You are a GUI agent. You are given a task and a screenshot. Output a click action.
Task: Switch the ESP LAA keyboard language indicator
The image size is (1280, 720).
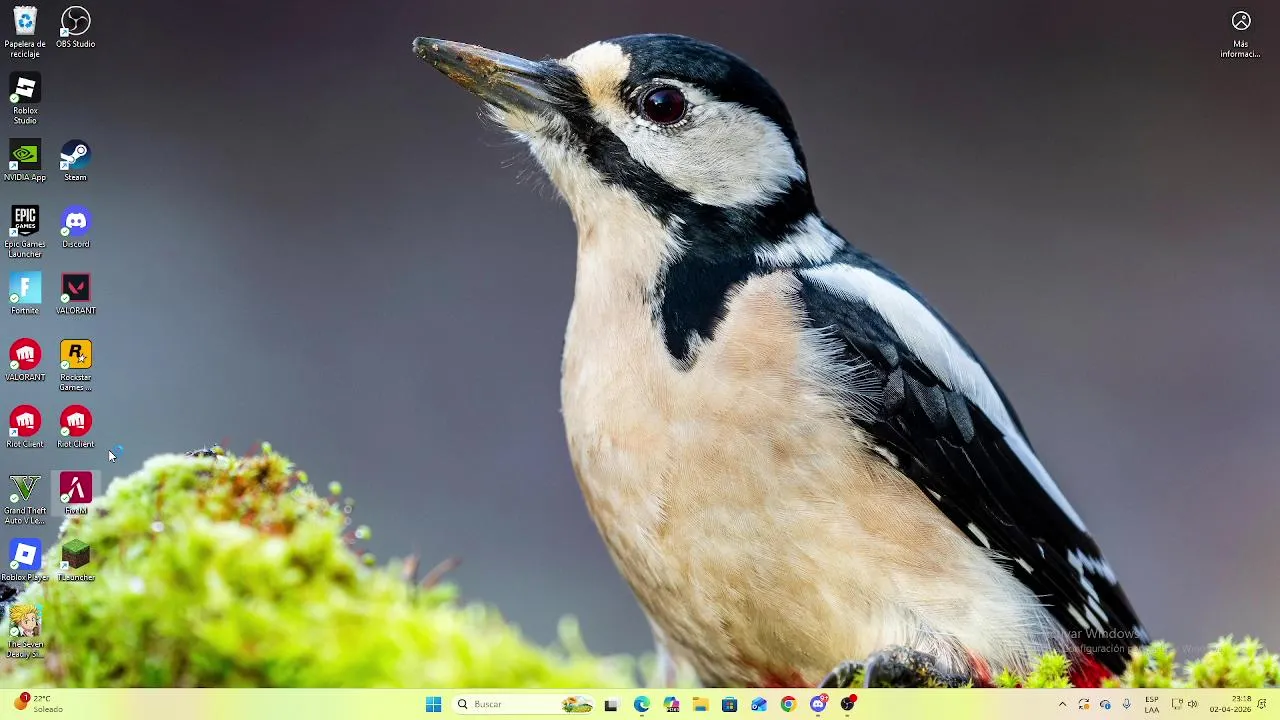point(1152,704)
